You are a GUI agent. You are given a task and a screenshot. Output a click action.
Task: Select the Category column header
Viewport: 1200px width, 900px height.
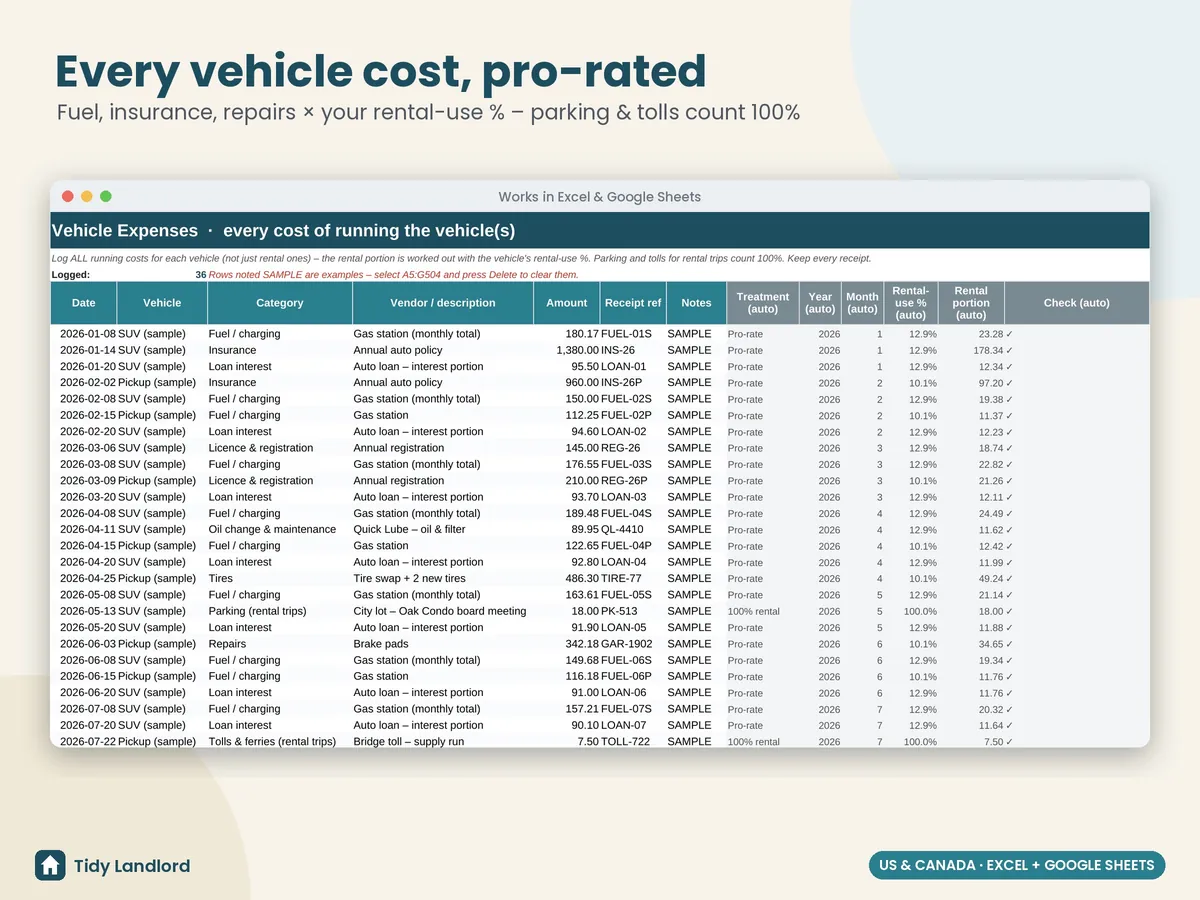coord(280,303)
